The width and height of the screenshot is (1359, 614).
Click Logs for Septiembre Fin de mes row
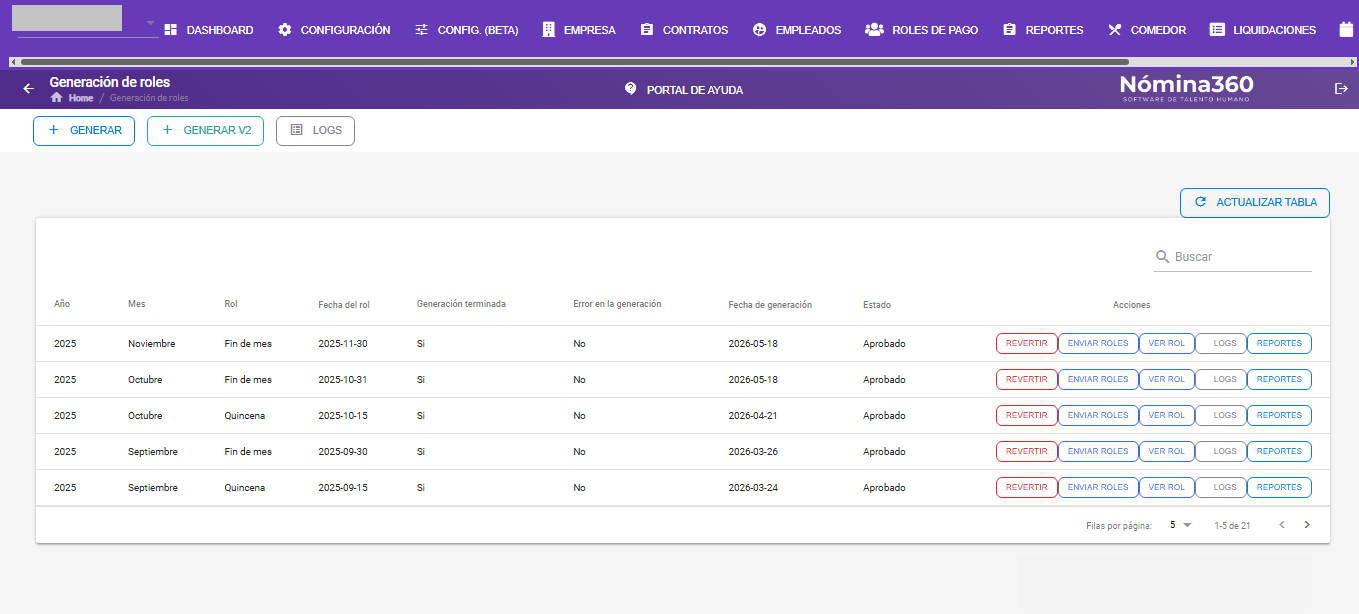tap(1221, 451)
